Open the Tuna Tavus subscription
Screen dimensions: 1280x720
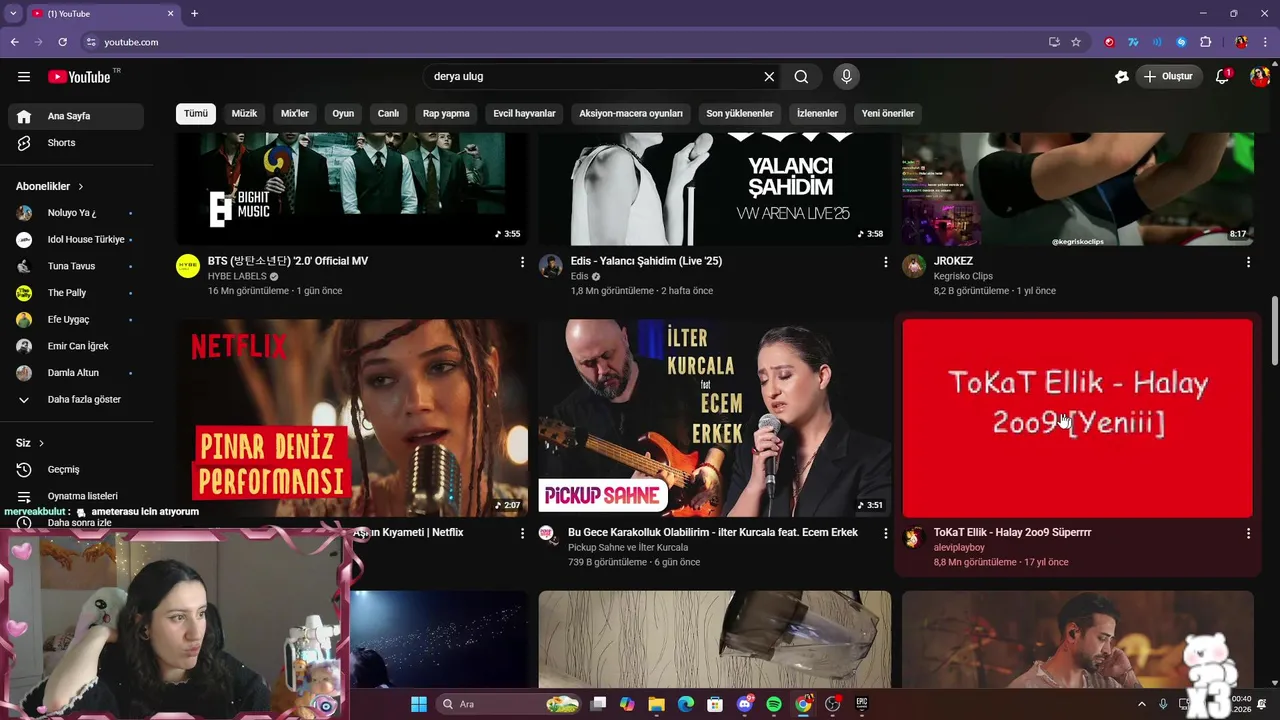point(76,266)
